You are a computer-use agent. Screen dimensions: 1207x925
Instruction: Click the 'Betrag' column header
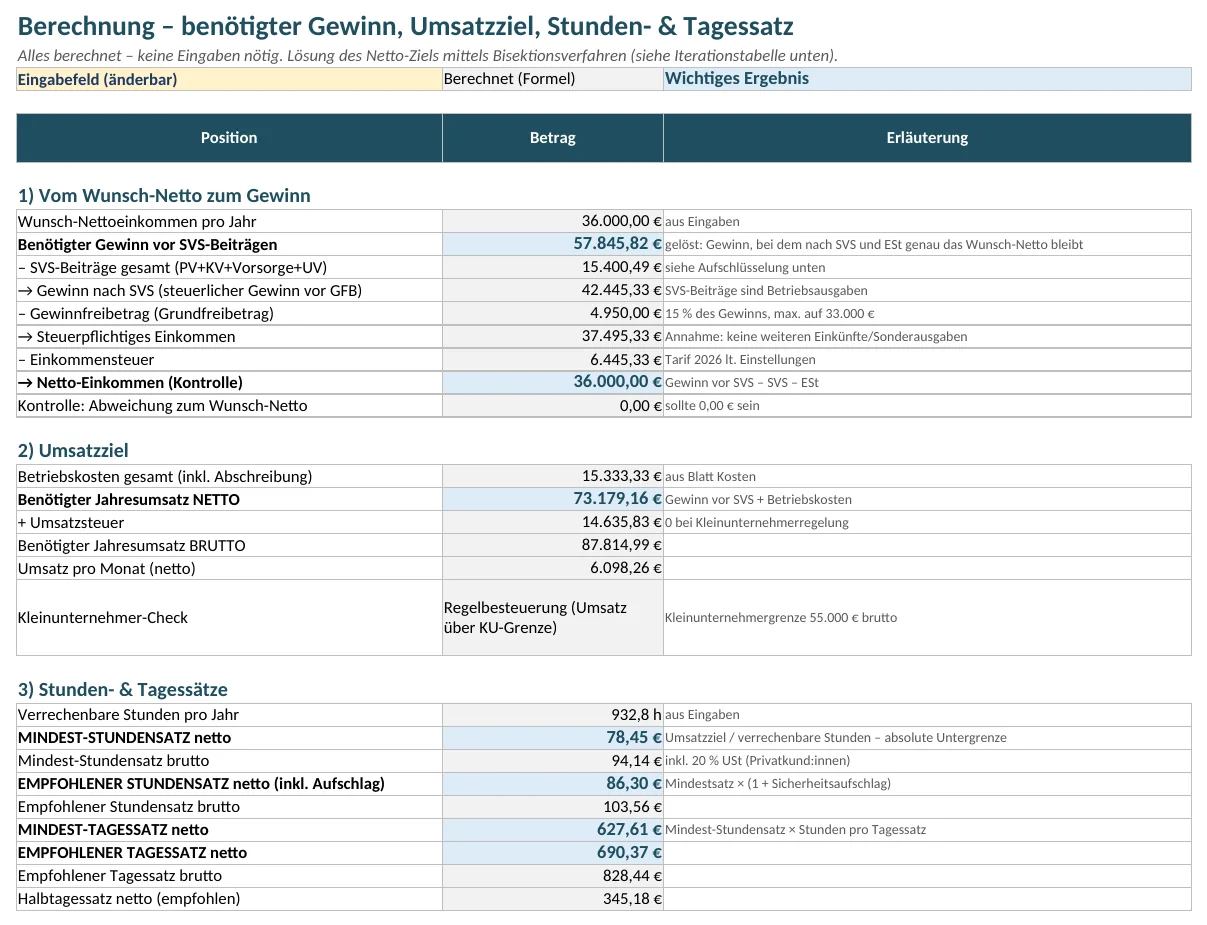[x=553, y=138]
